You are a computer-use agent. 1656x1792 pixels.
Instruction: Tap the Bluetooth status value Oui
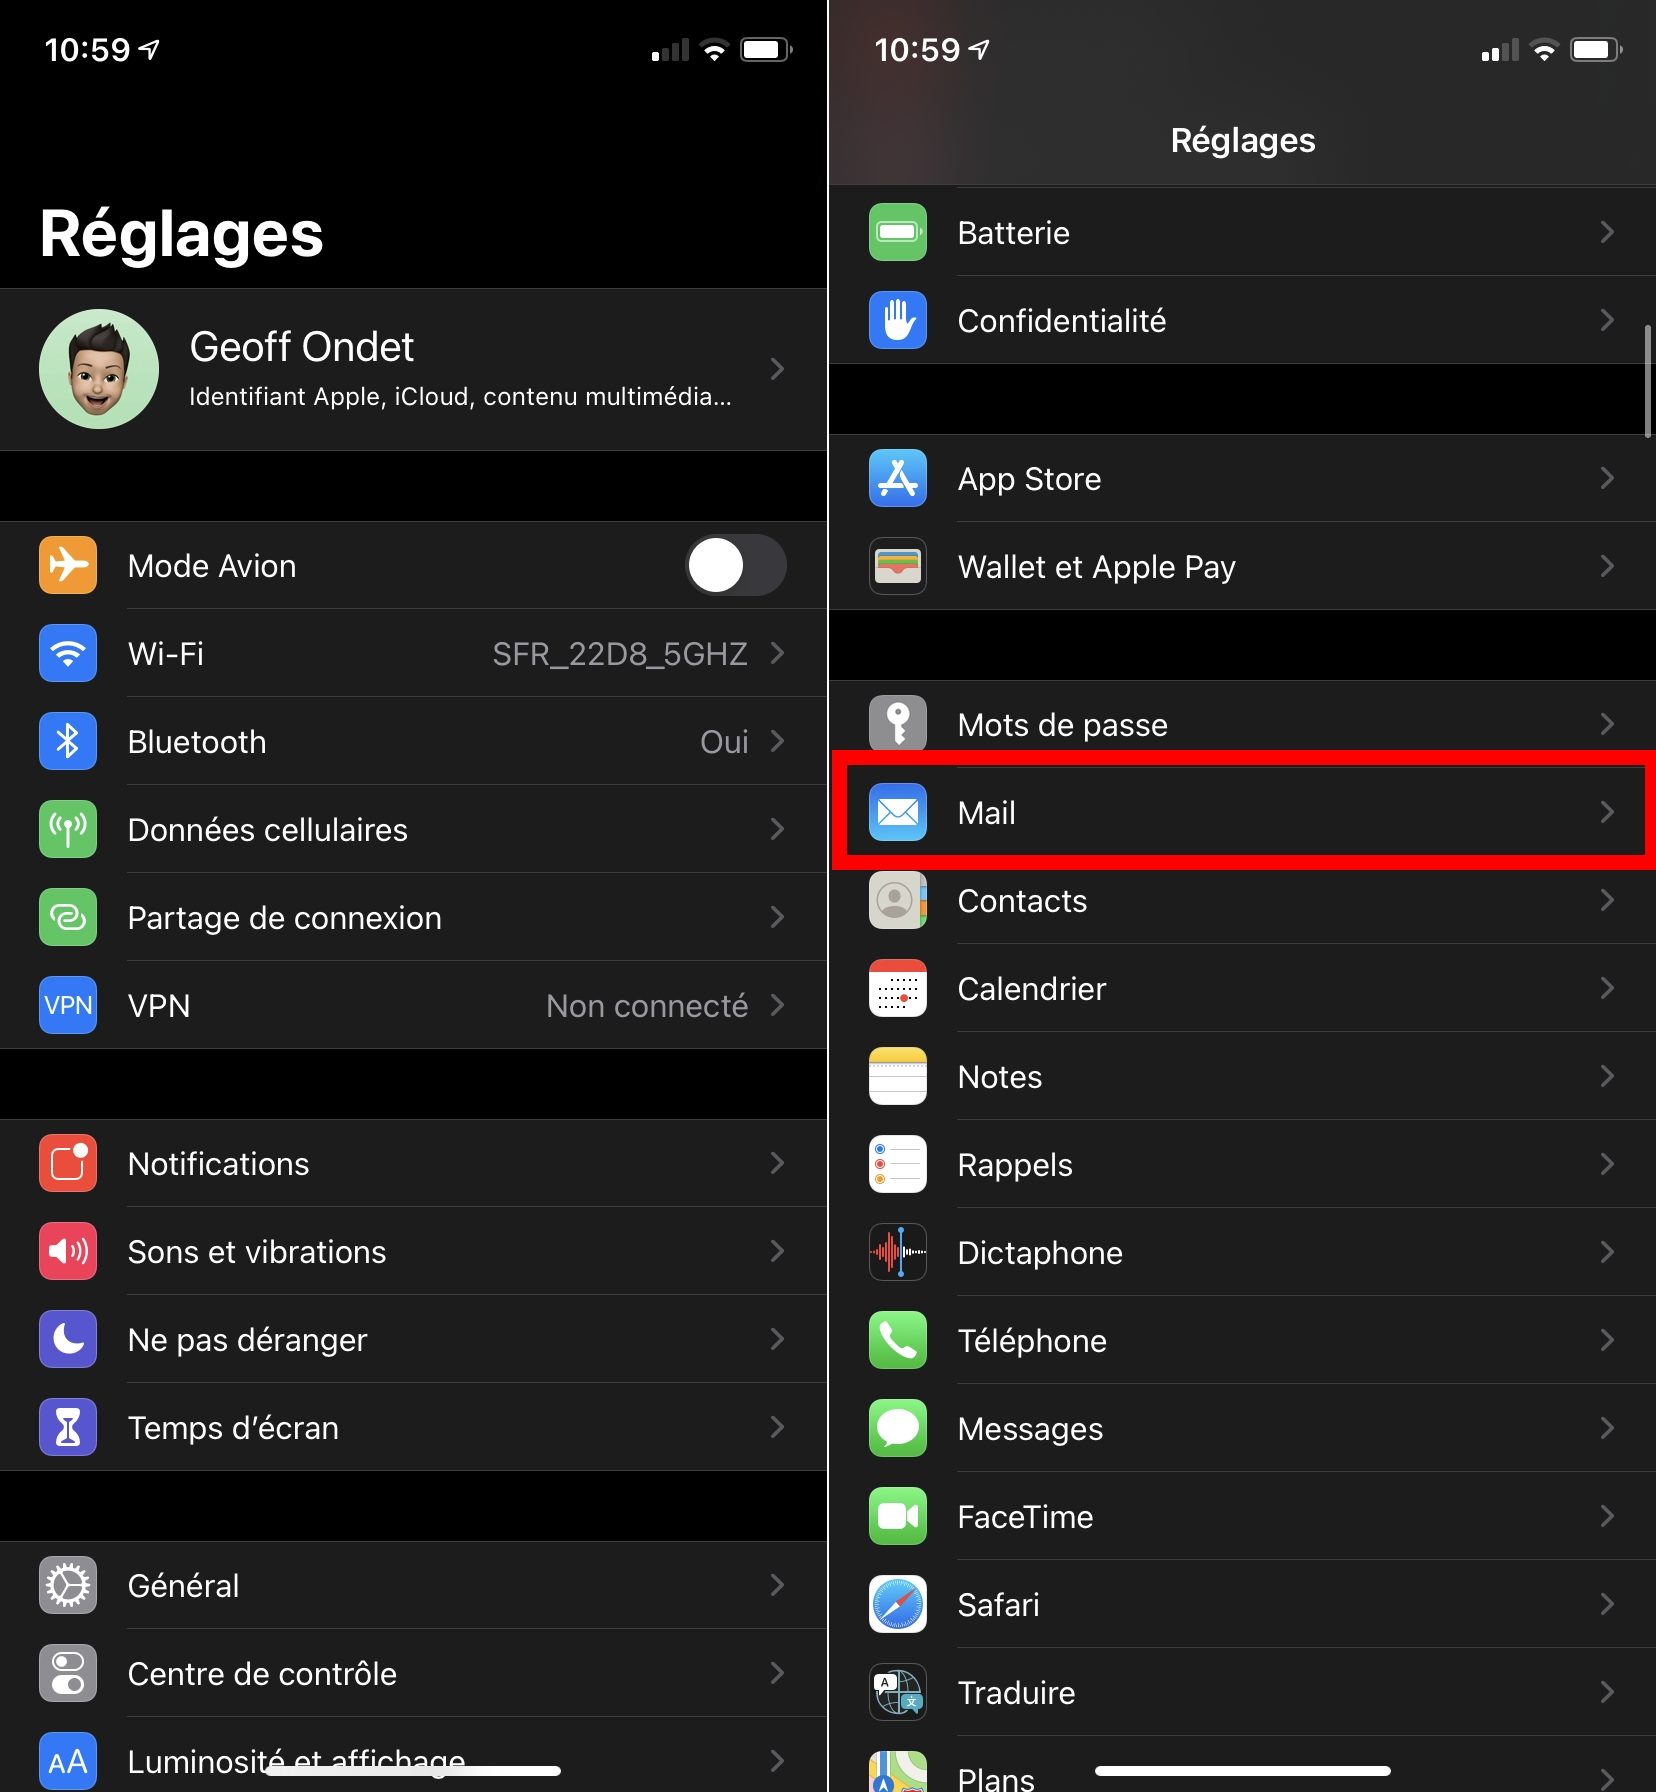(x=724, y=742)
